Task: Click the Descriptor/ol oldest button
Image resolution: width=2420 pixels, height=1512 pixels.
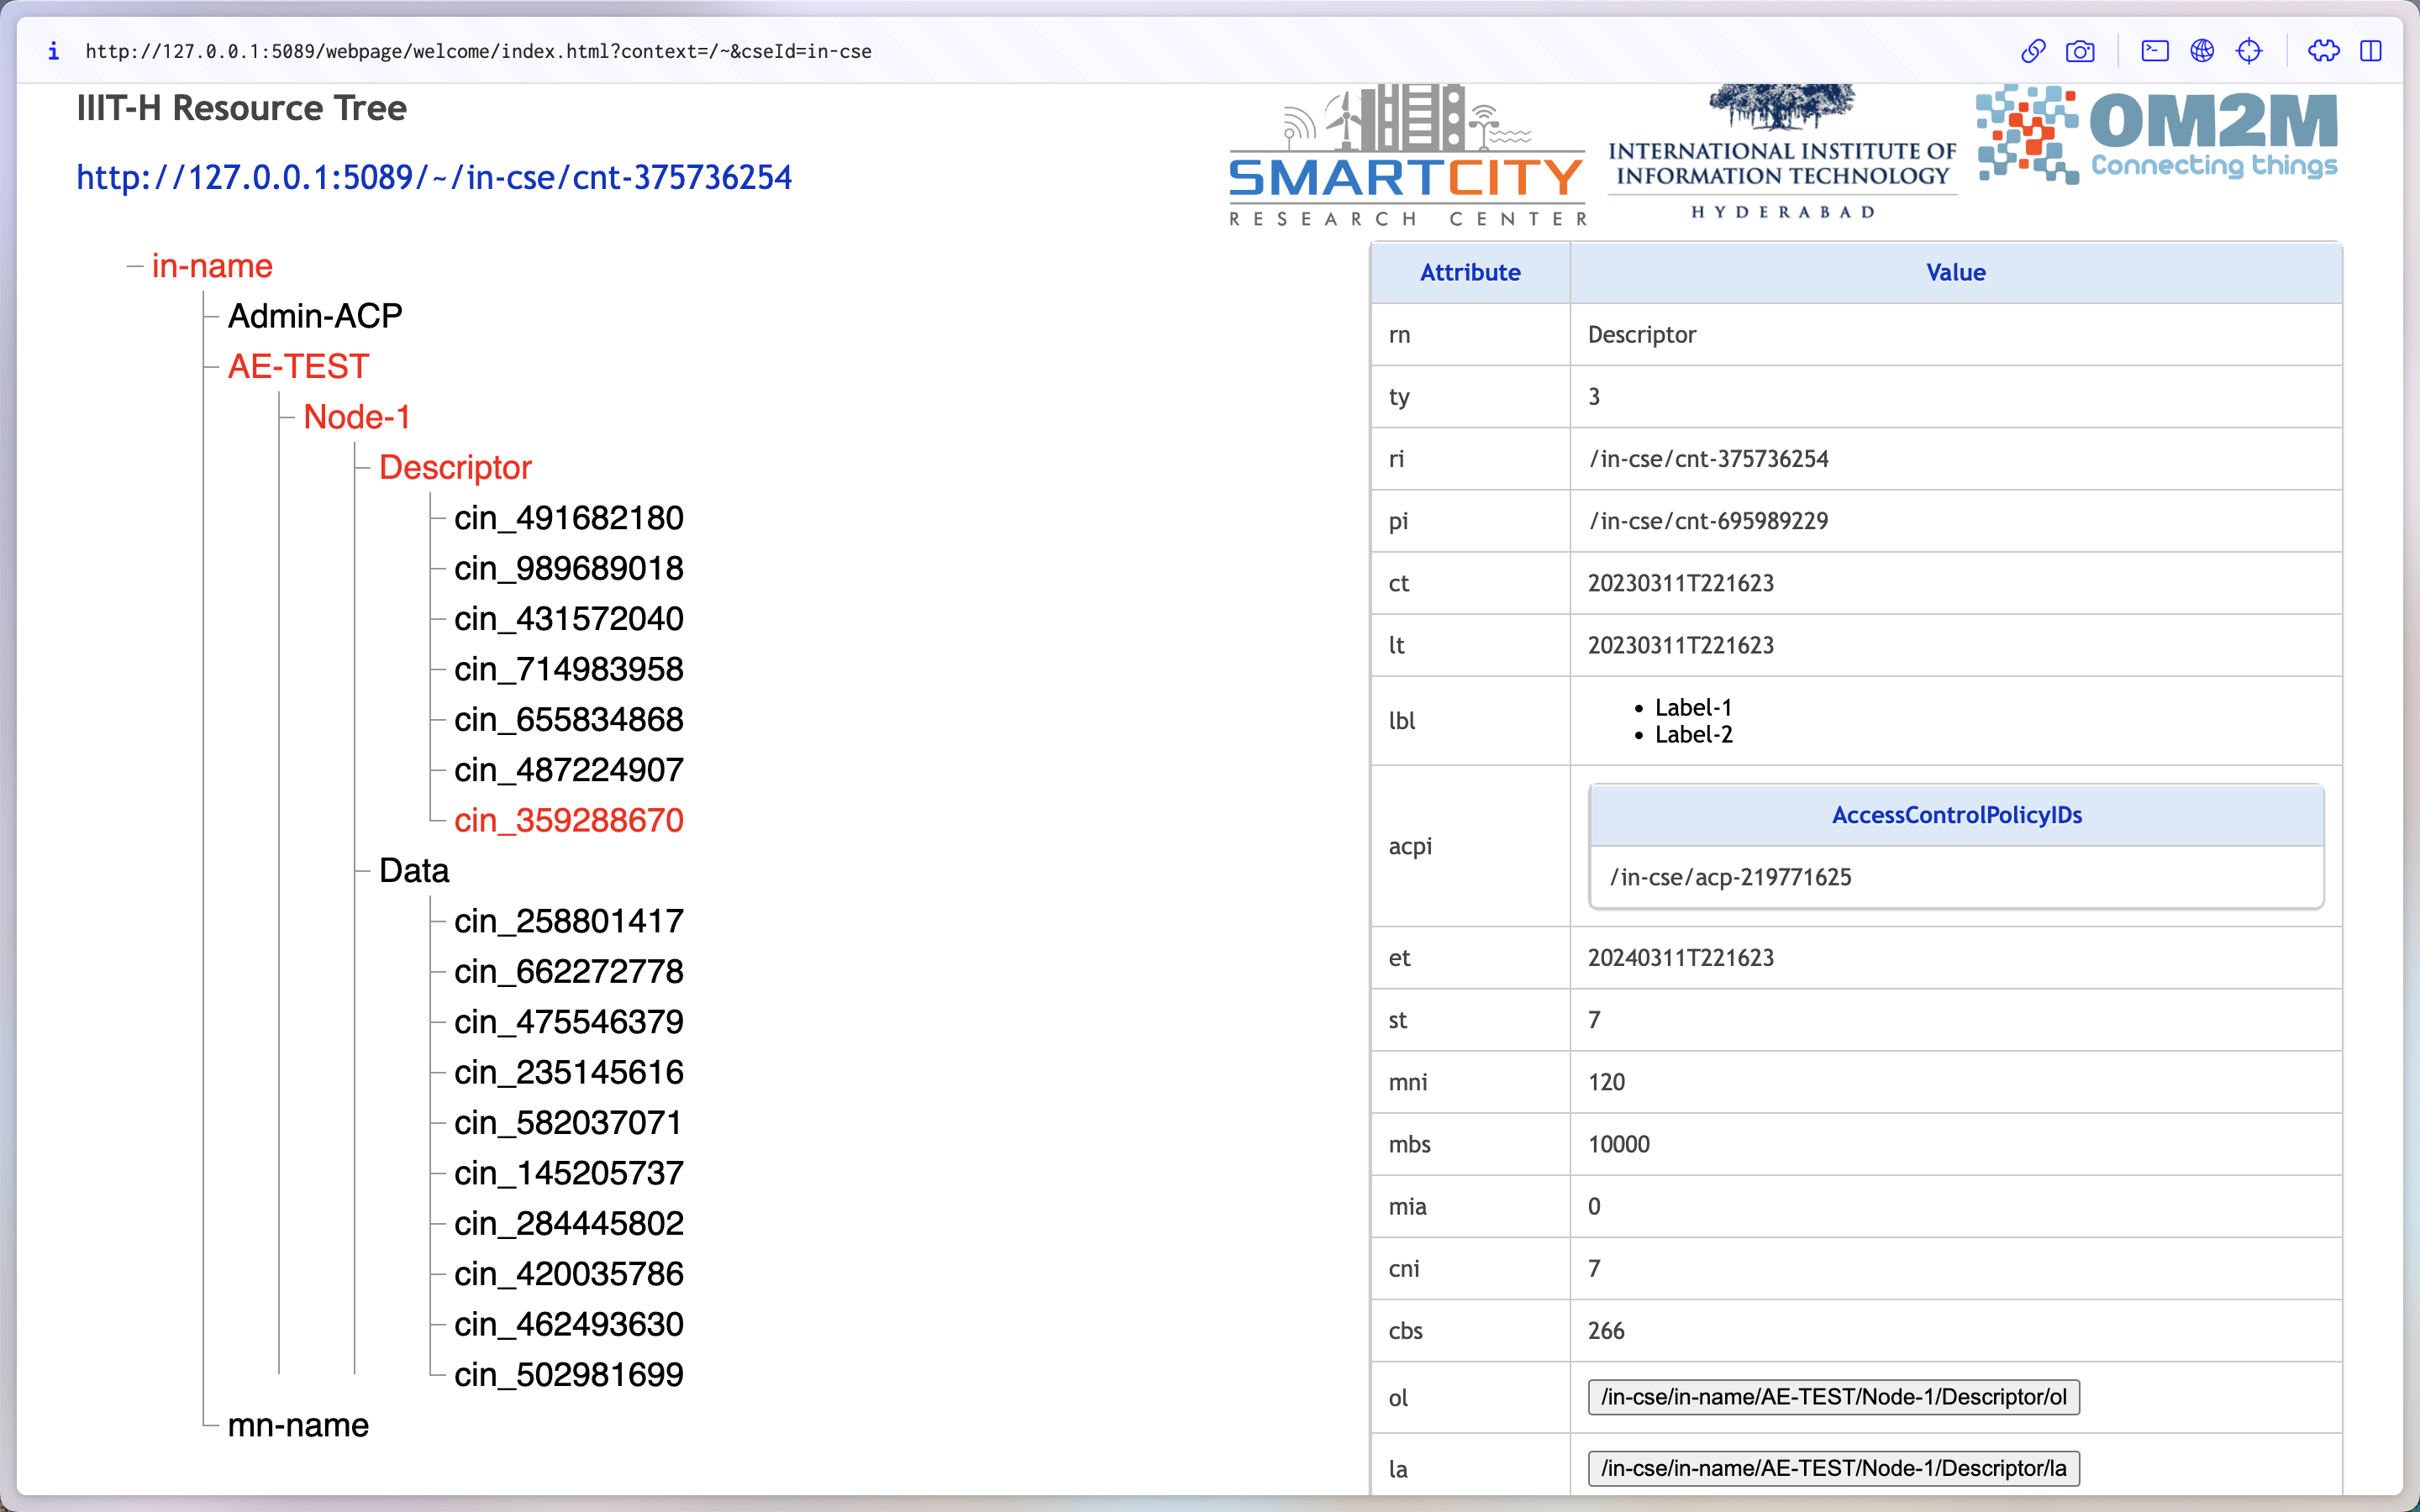Action: pyautogui.click(x=1833, y=1397)
